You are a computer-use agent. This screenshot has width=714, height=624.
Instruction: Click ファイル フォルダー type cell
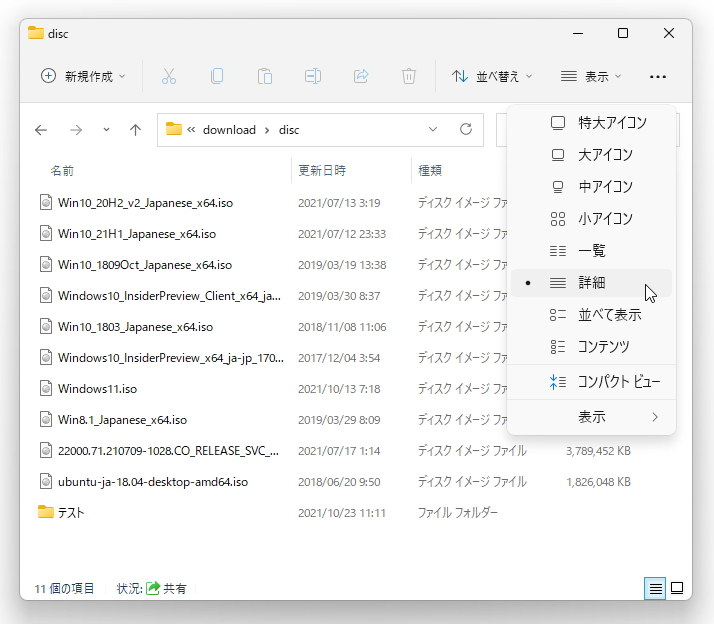click(x=458, y=512)
